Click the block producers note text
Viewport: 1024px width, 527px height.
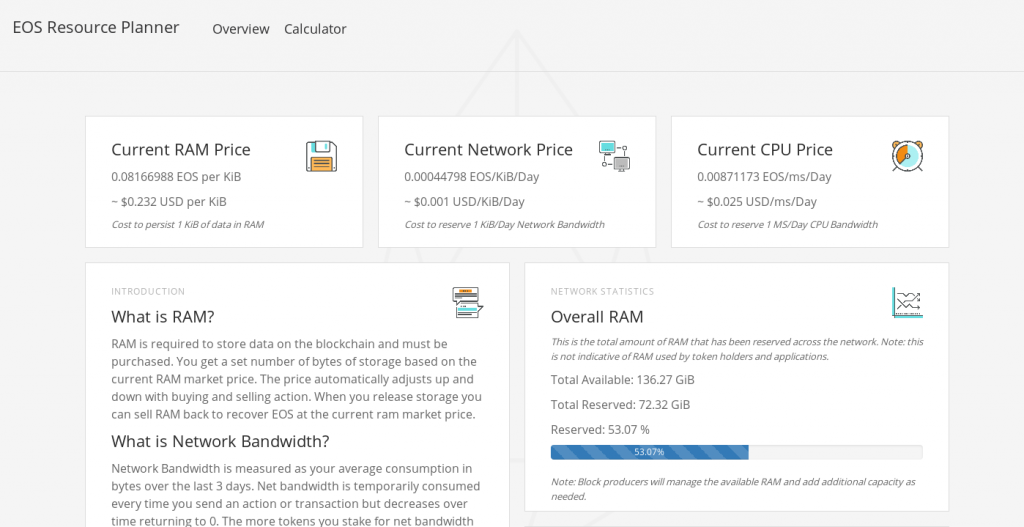tap(733, 489)
